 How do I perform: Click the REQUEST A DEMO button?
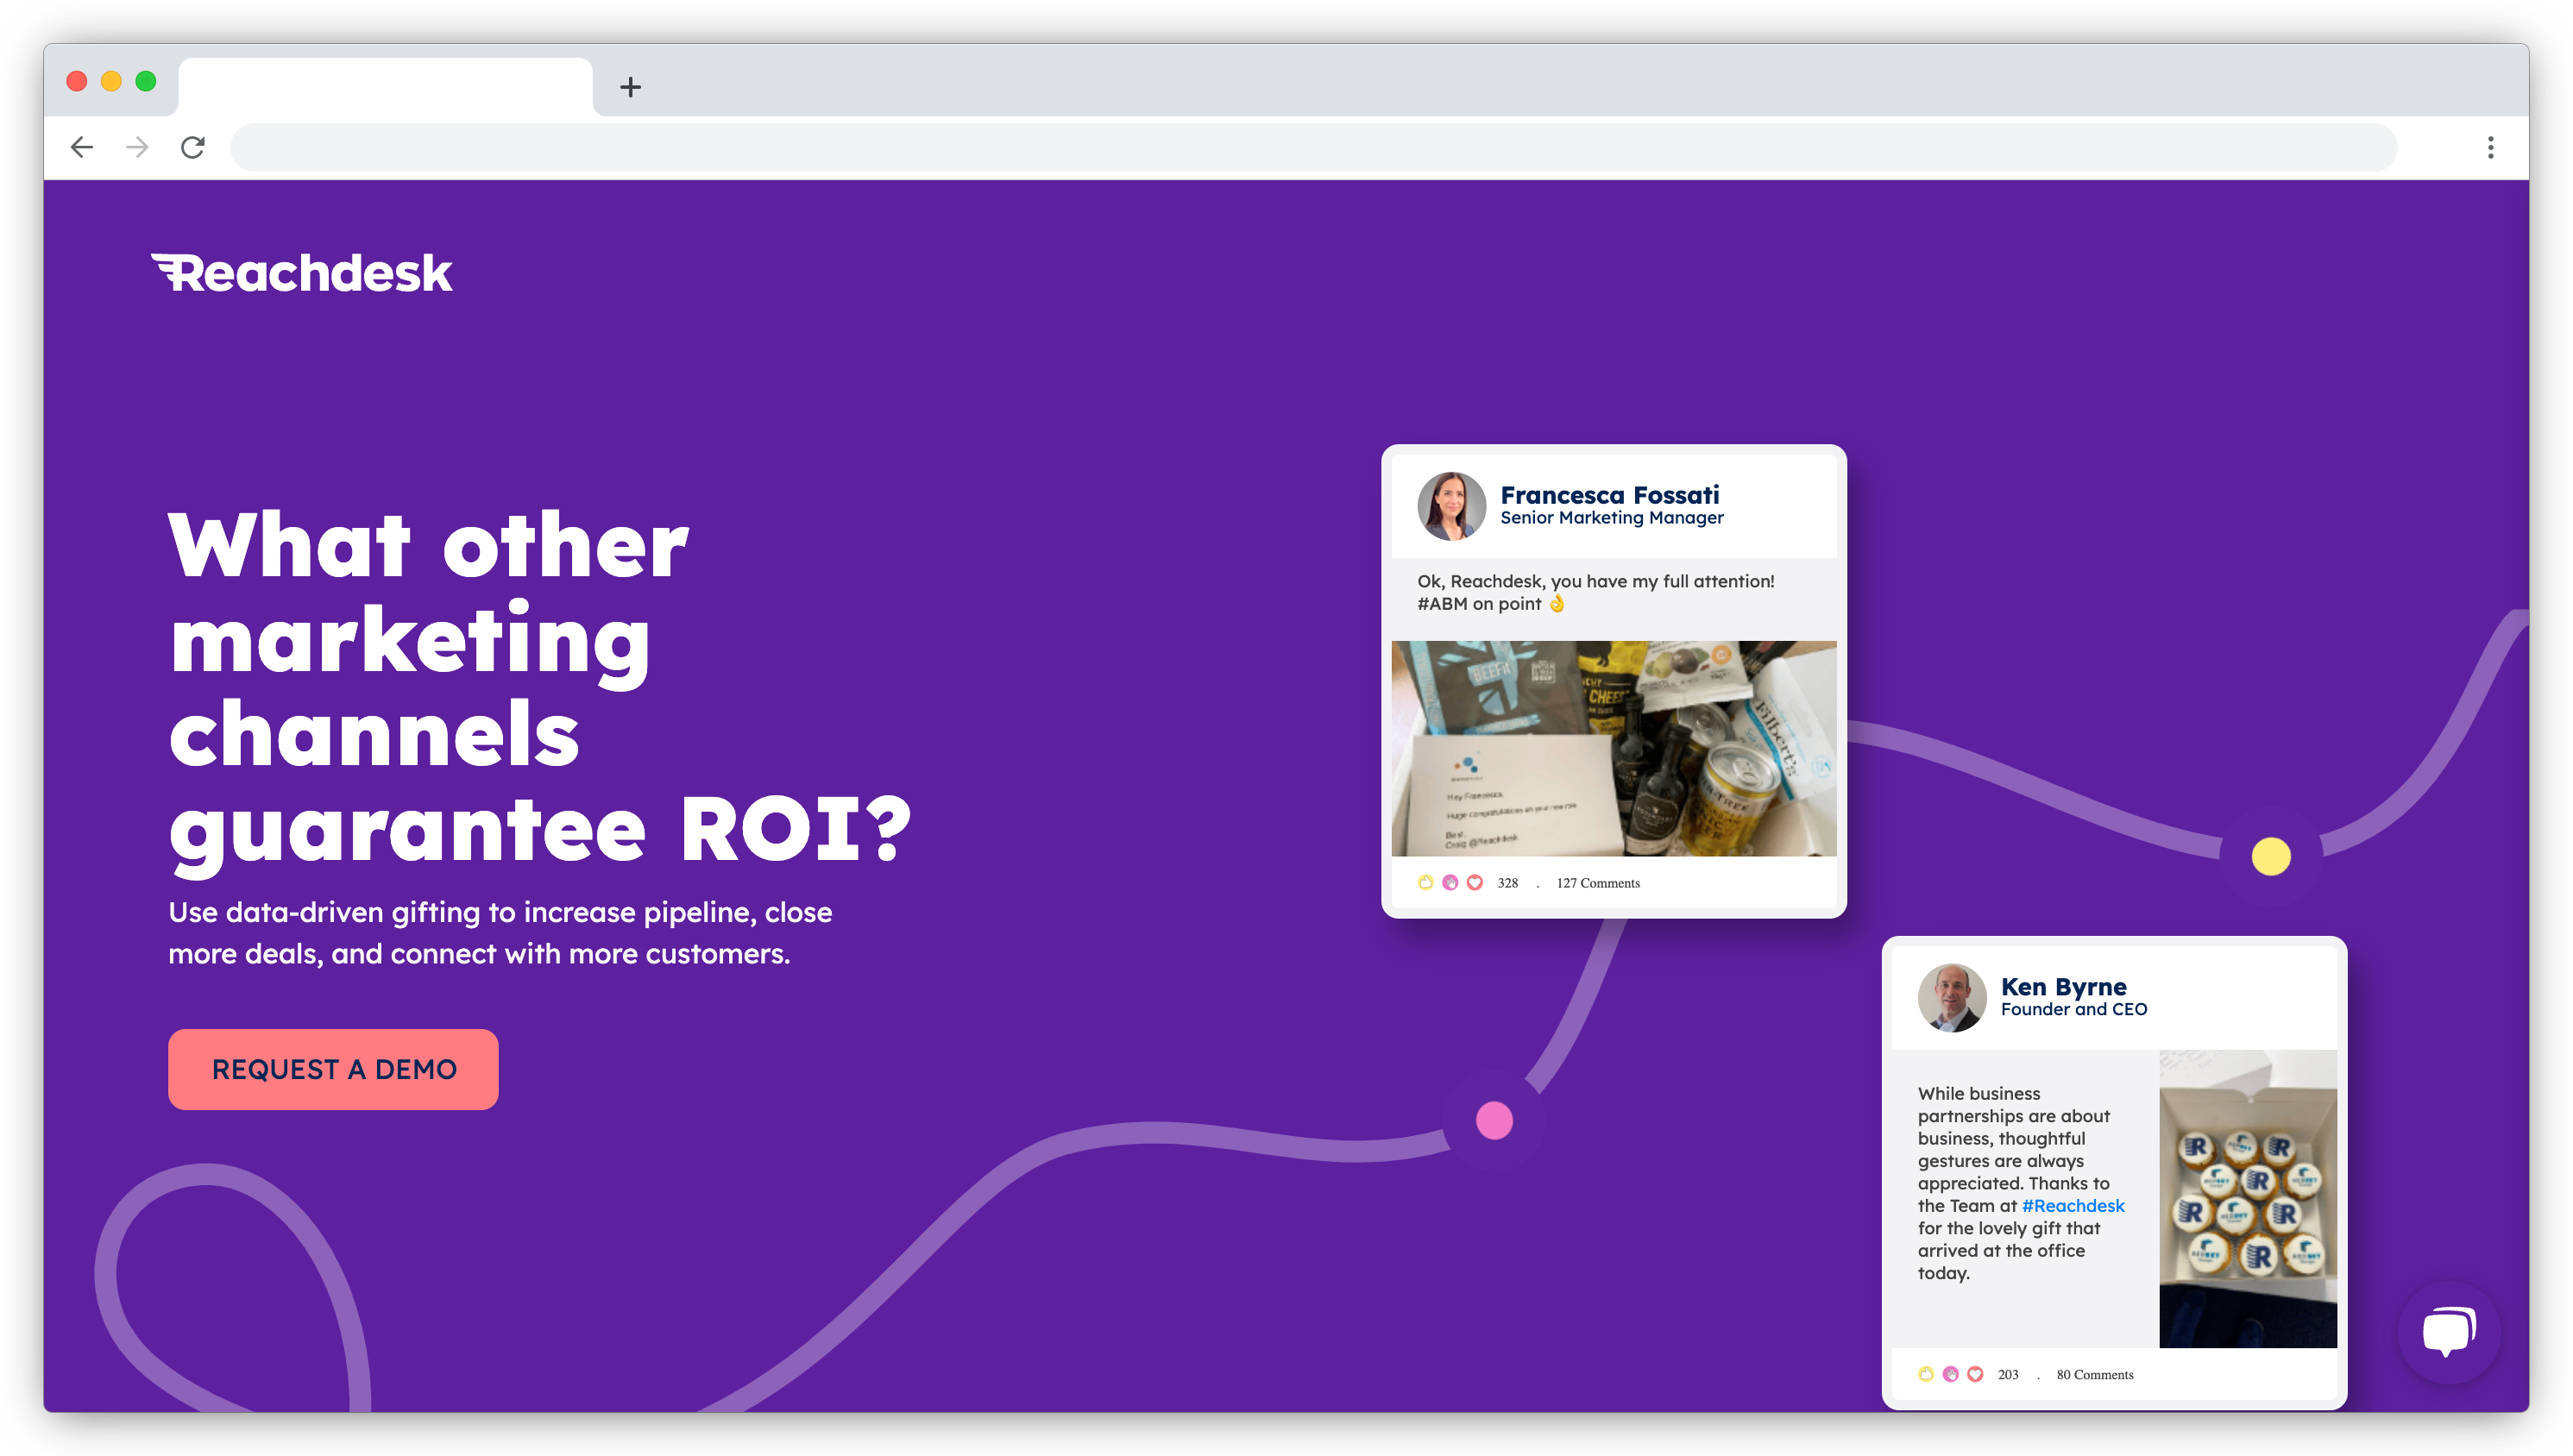pyautogui.click(x=333, y=1068)
